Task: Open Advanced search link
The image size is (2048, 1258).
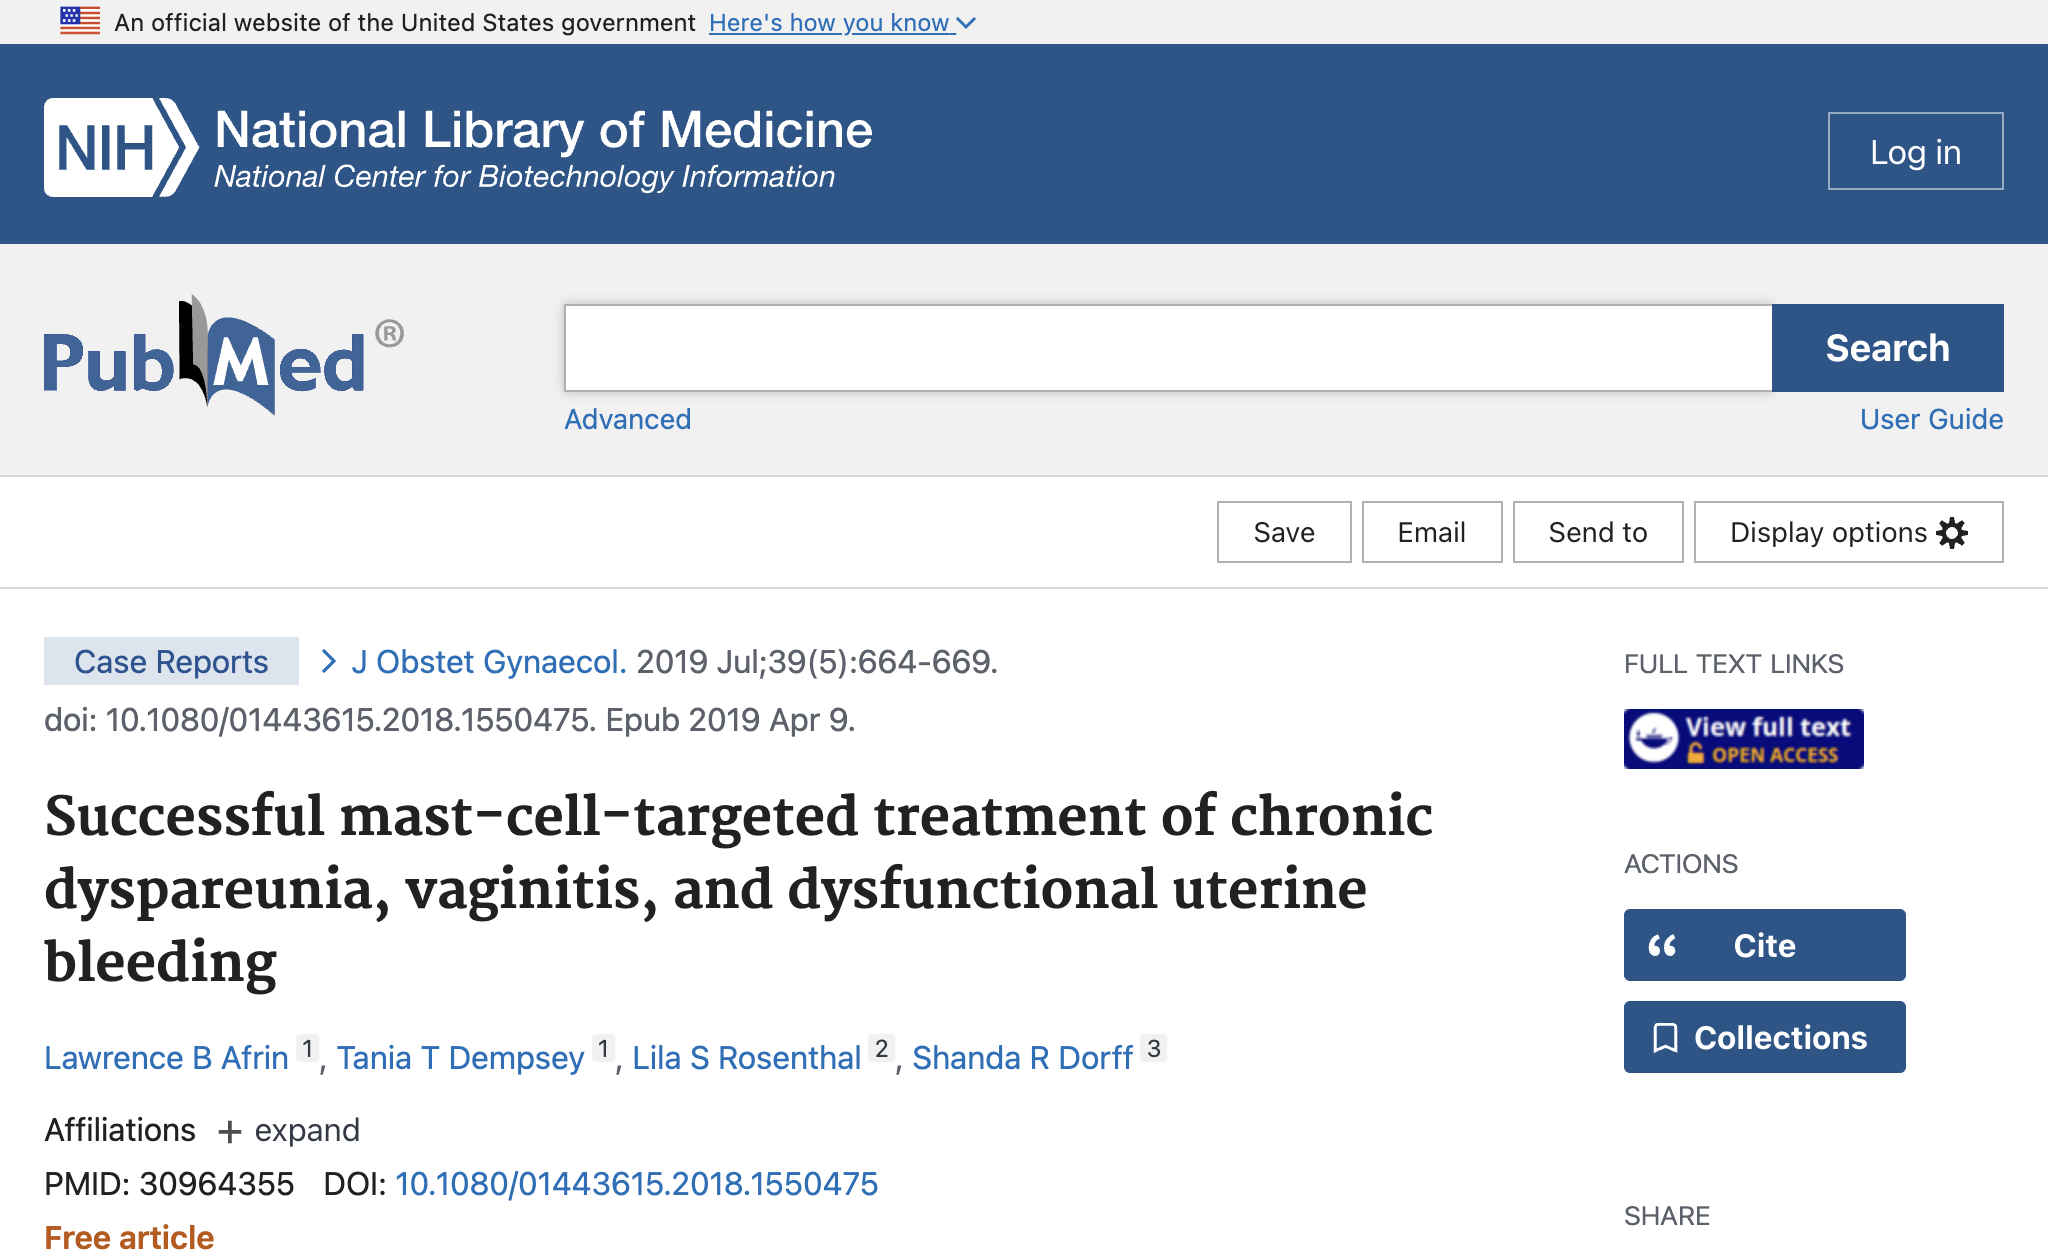Action: pyautogui.click(x=627, y=419)
